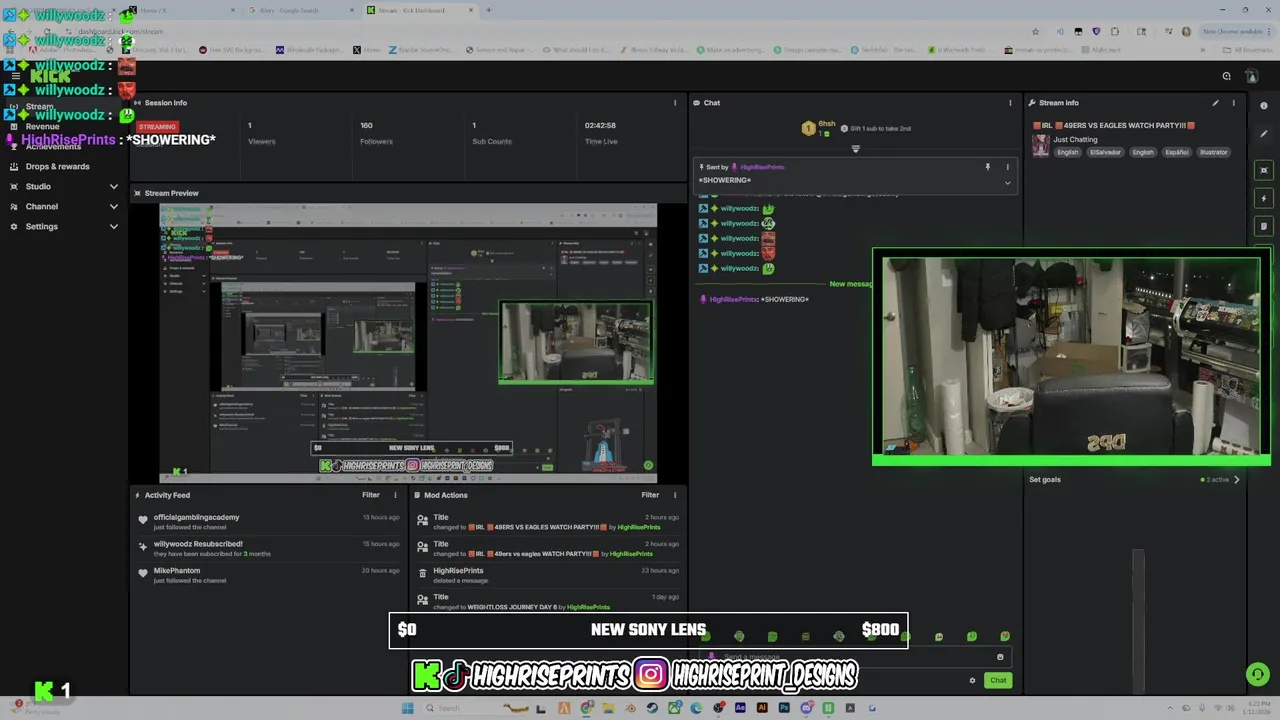1280x720 pixels.
Task: Open Set goals via the arrow
Action: point(1237,480)
